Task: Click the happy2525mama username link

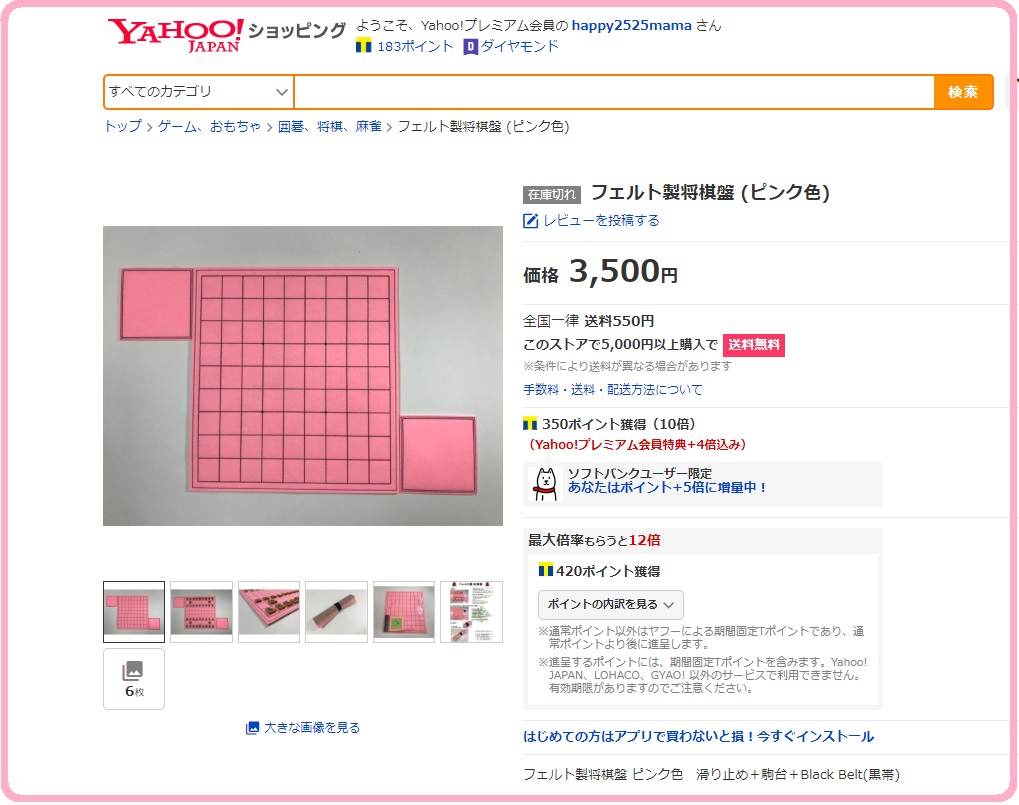Action: pyautogui.click(x=631, y=26)
